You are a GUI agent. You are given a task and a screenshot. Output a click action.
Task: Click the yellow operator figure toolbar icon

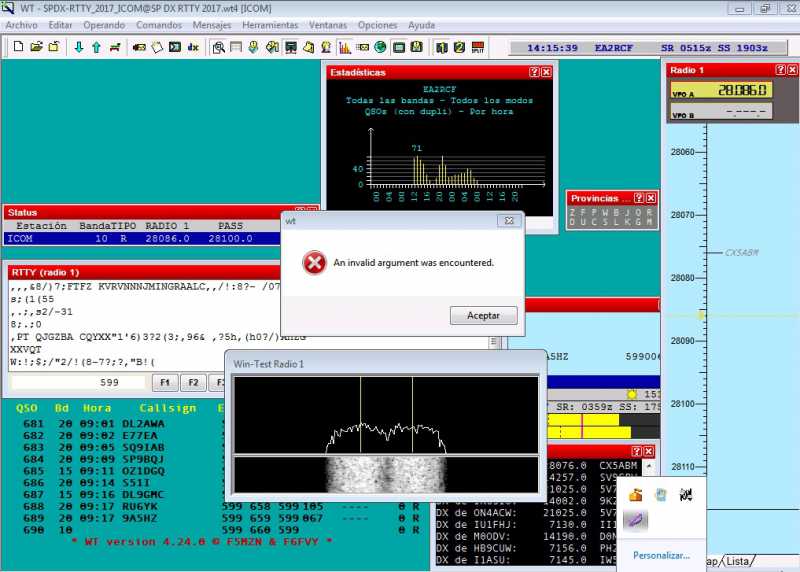coord(326,47)
